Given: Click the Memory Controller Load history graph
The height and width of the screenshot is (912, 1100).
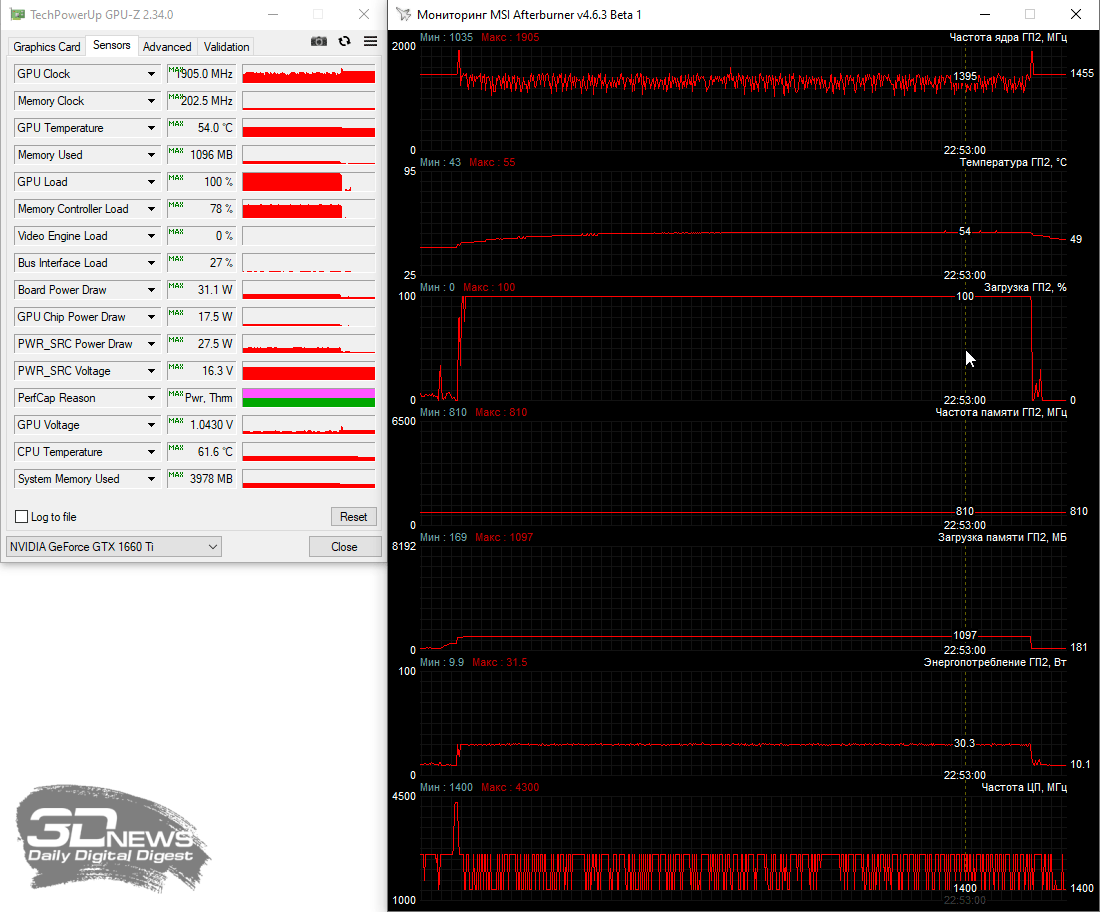Looking at the screenshot, I should tap(309, 209).
